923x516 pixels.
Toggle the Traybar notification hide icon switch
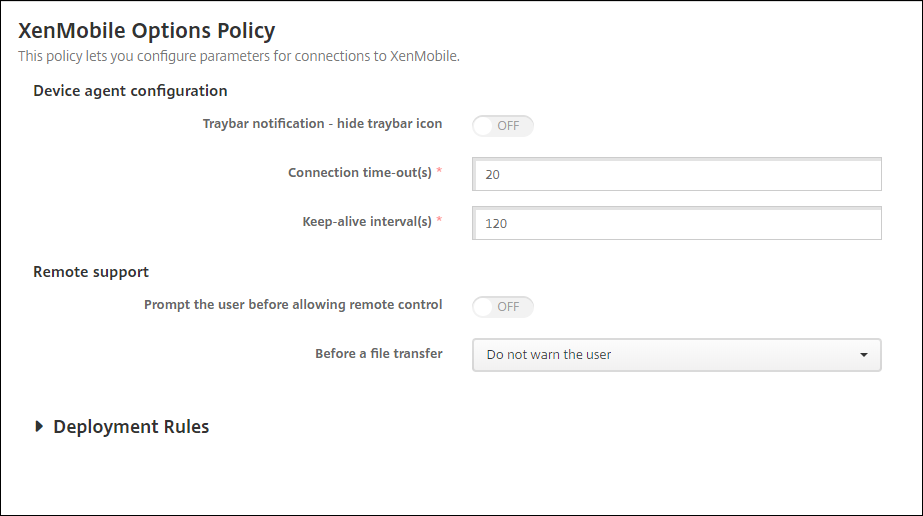point(503,126)
